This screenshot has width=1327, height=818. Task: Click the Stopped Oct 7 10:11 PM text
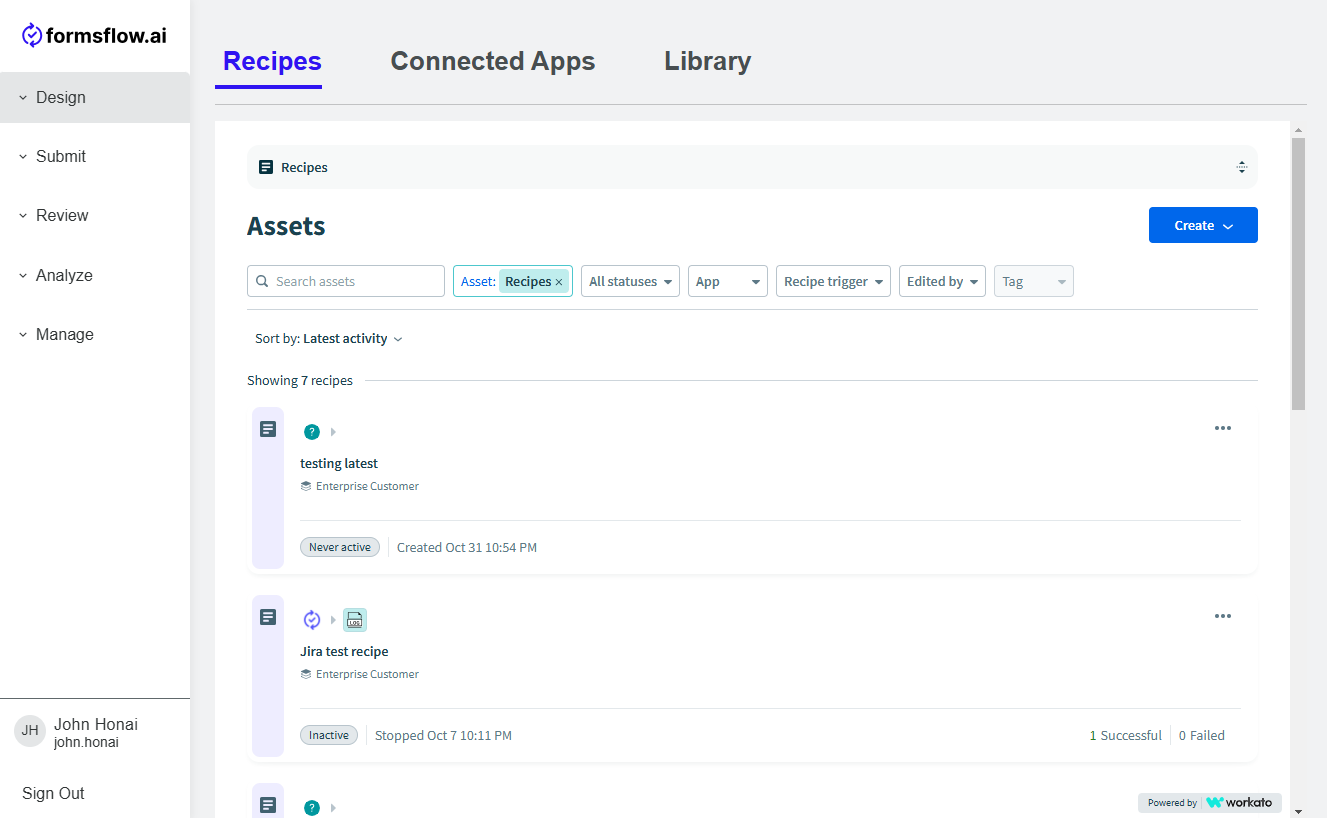pos(443,735)
